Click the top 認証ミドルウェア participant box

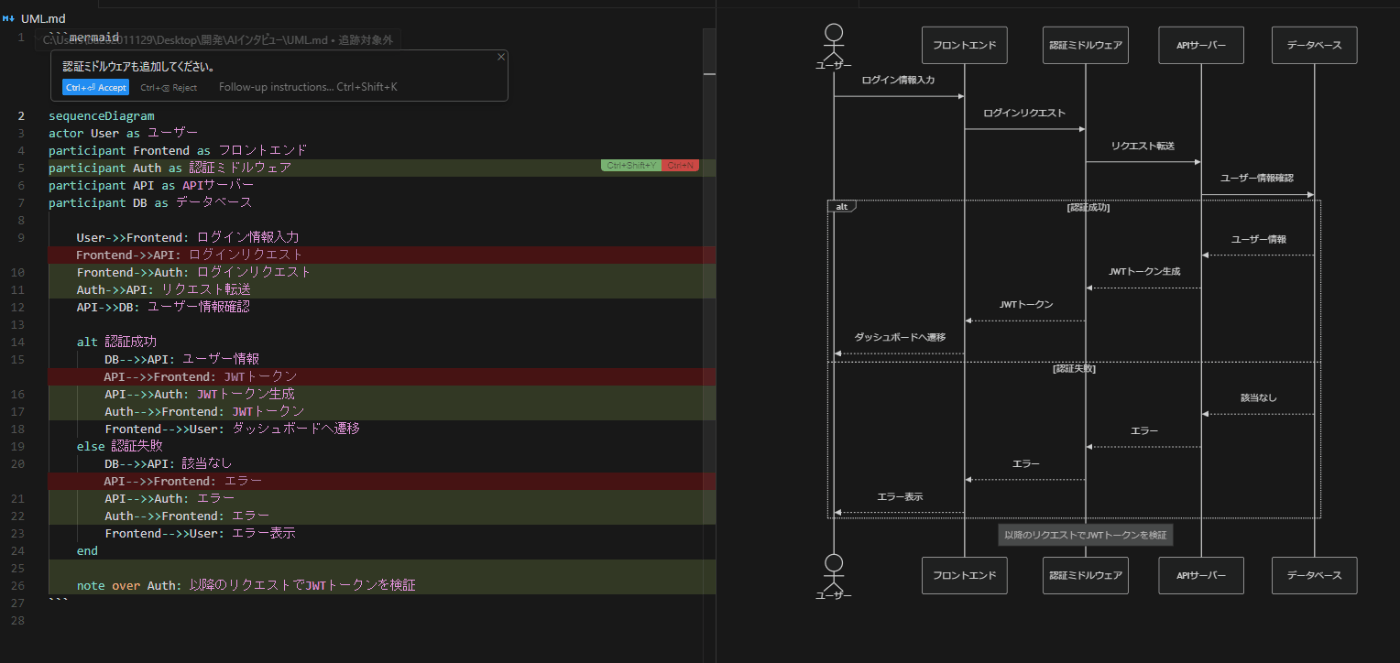pos(1085,45)
